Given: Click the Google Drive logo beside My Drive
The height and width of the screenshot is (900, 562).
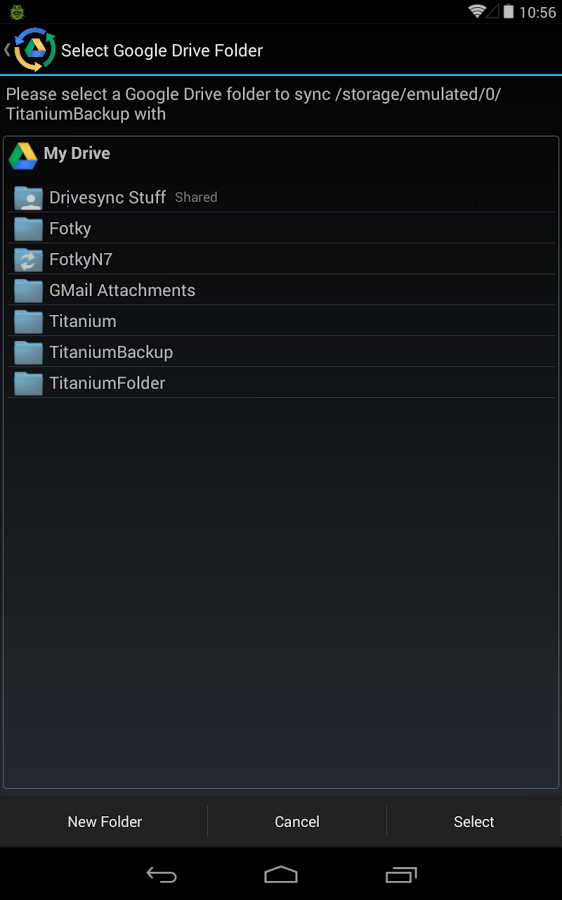Looking at the screenshot, I should point(24,155).
